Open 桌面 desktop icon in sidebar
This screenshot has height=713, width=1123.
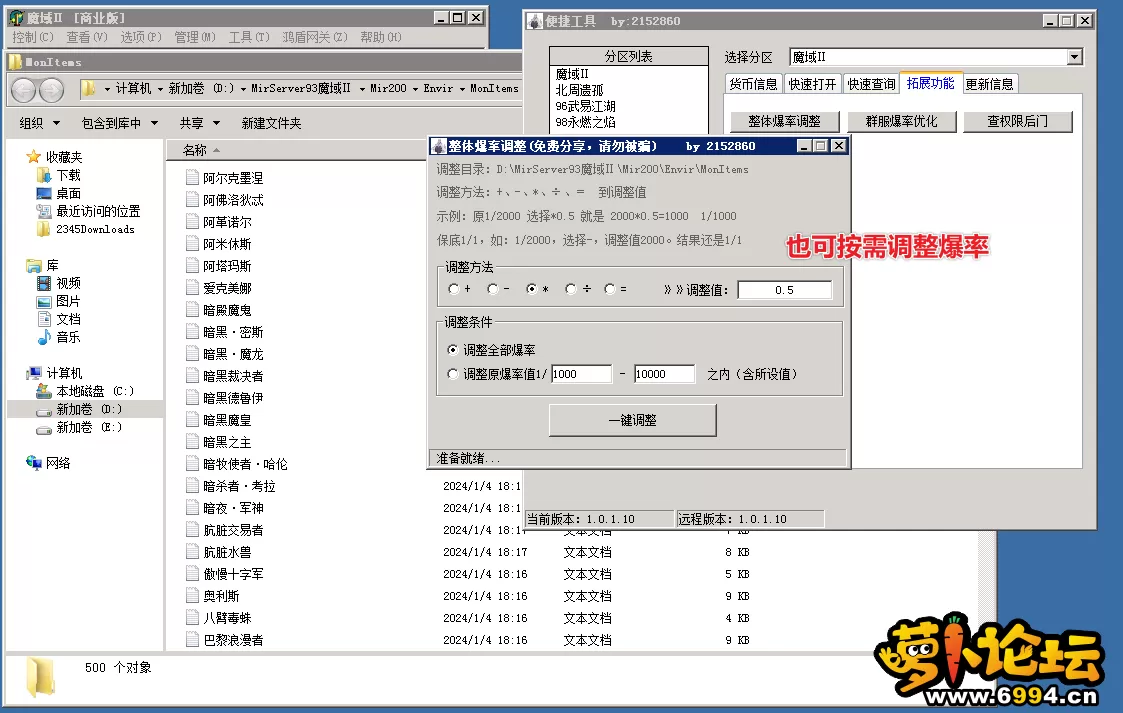click(44, 193)
